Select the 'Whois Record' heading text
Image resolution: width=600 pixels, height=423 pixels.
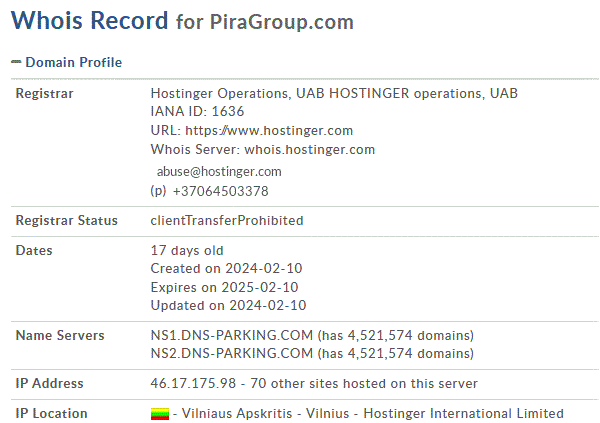(x=90, y=20)
